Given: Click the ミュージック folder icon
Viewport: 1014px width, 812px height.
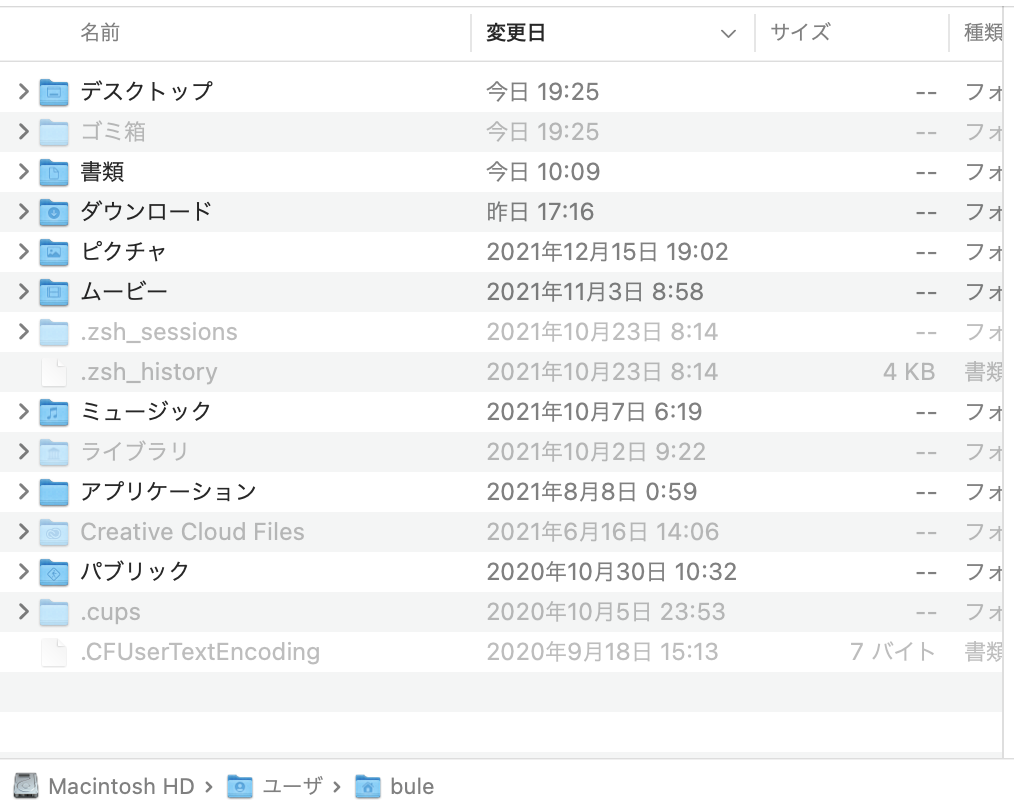Looking at the screenshot, I should [54, 412].
